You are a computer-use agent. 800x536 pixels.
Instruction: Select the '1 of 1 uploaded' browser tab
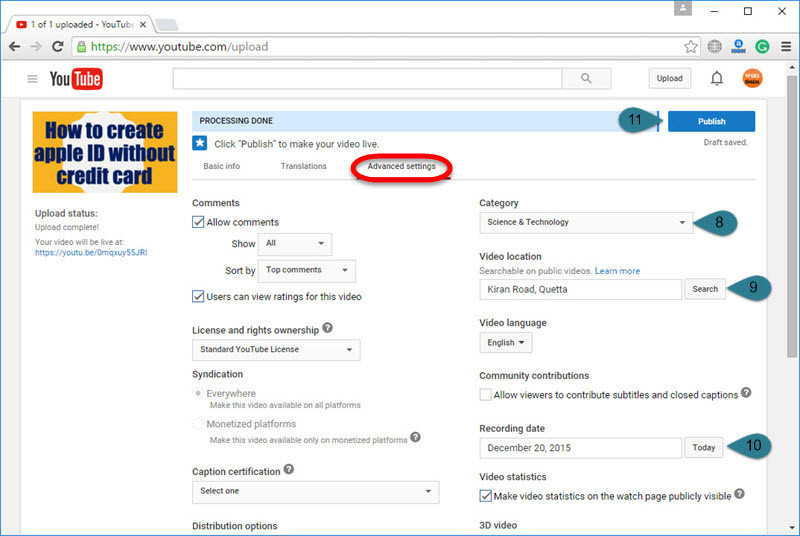pyautogui.click(x=81, y=24)
